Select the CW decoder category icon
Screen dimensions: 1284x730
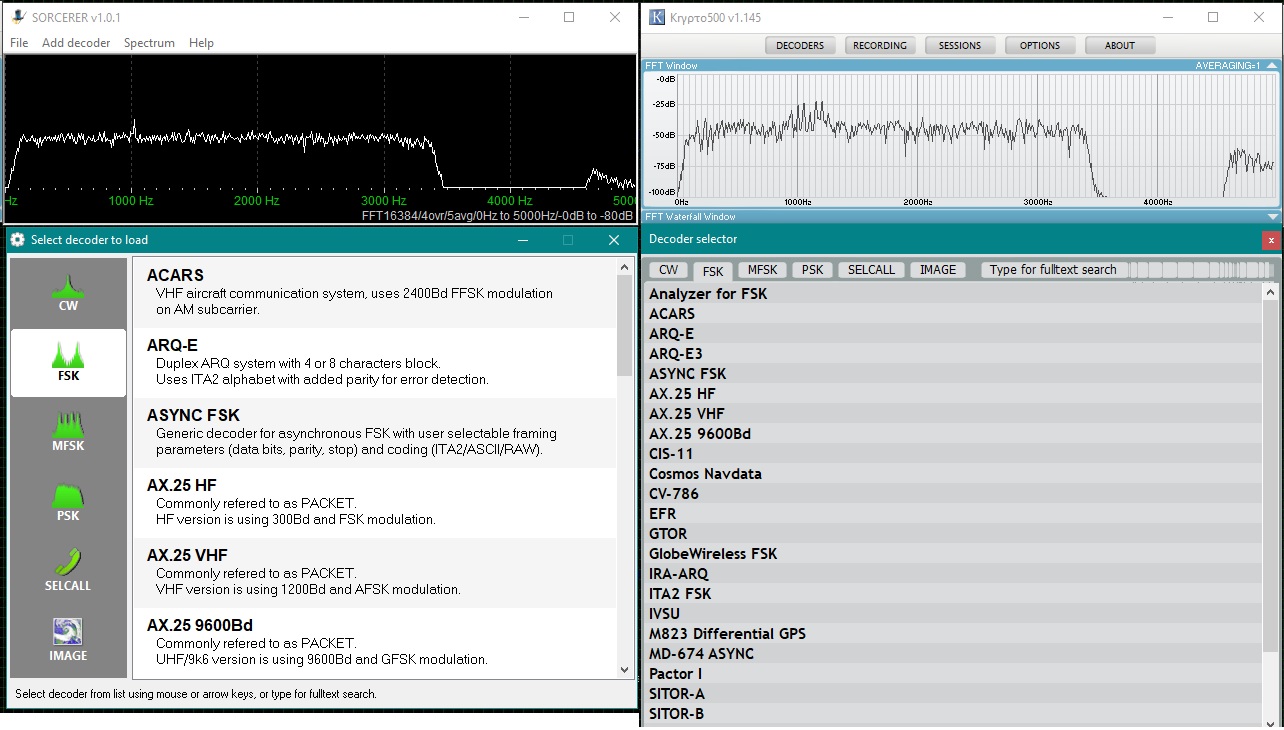(x=68, y=288)
